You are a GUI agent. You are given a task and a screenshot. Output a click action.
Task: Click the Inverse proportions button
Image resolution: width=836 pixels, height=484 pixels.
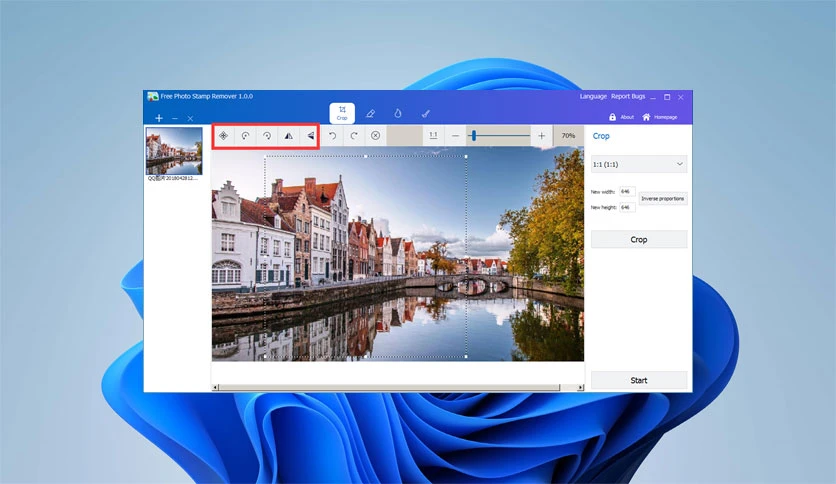[x=663, y=198]
